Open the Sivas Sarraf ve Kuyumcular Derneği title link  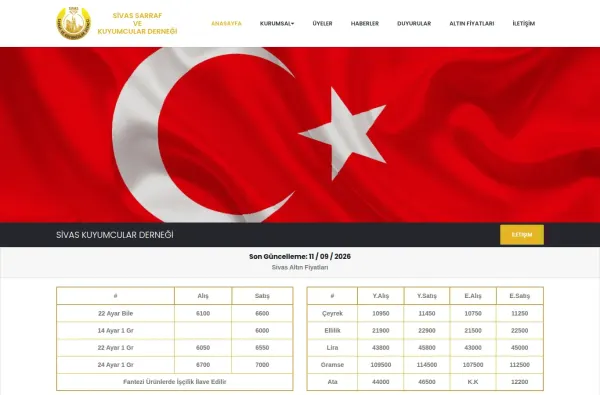click(137, 23)
